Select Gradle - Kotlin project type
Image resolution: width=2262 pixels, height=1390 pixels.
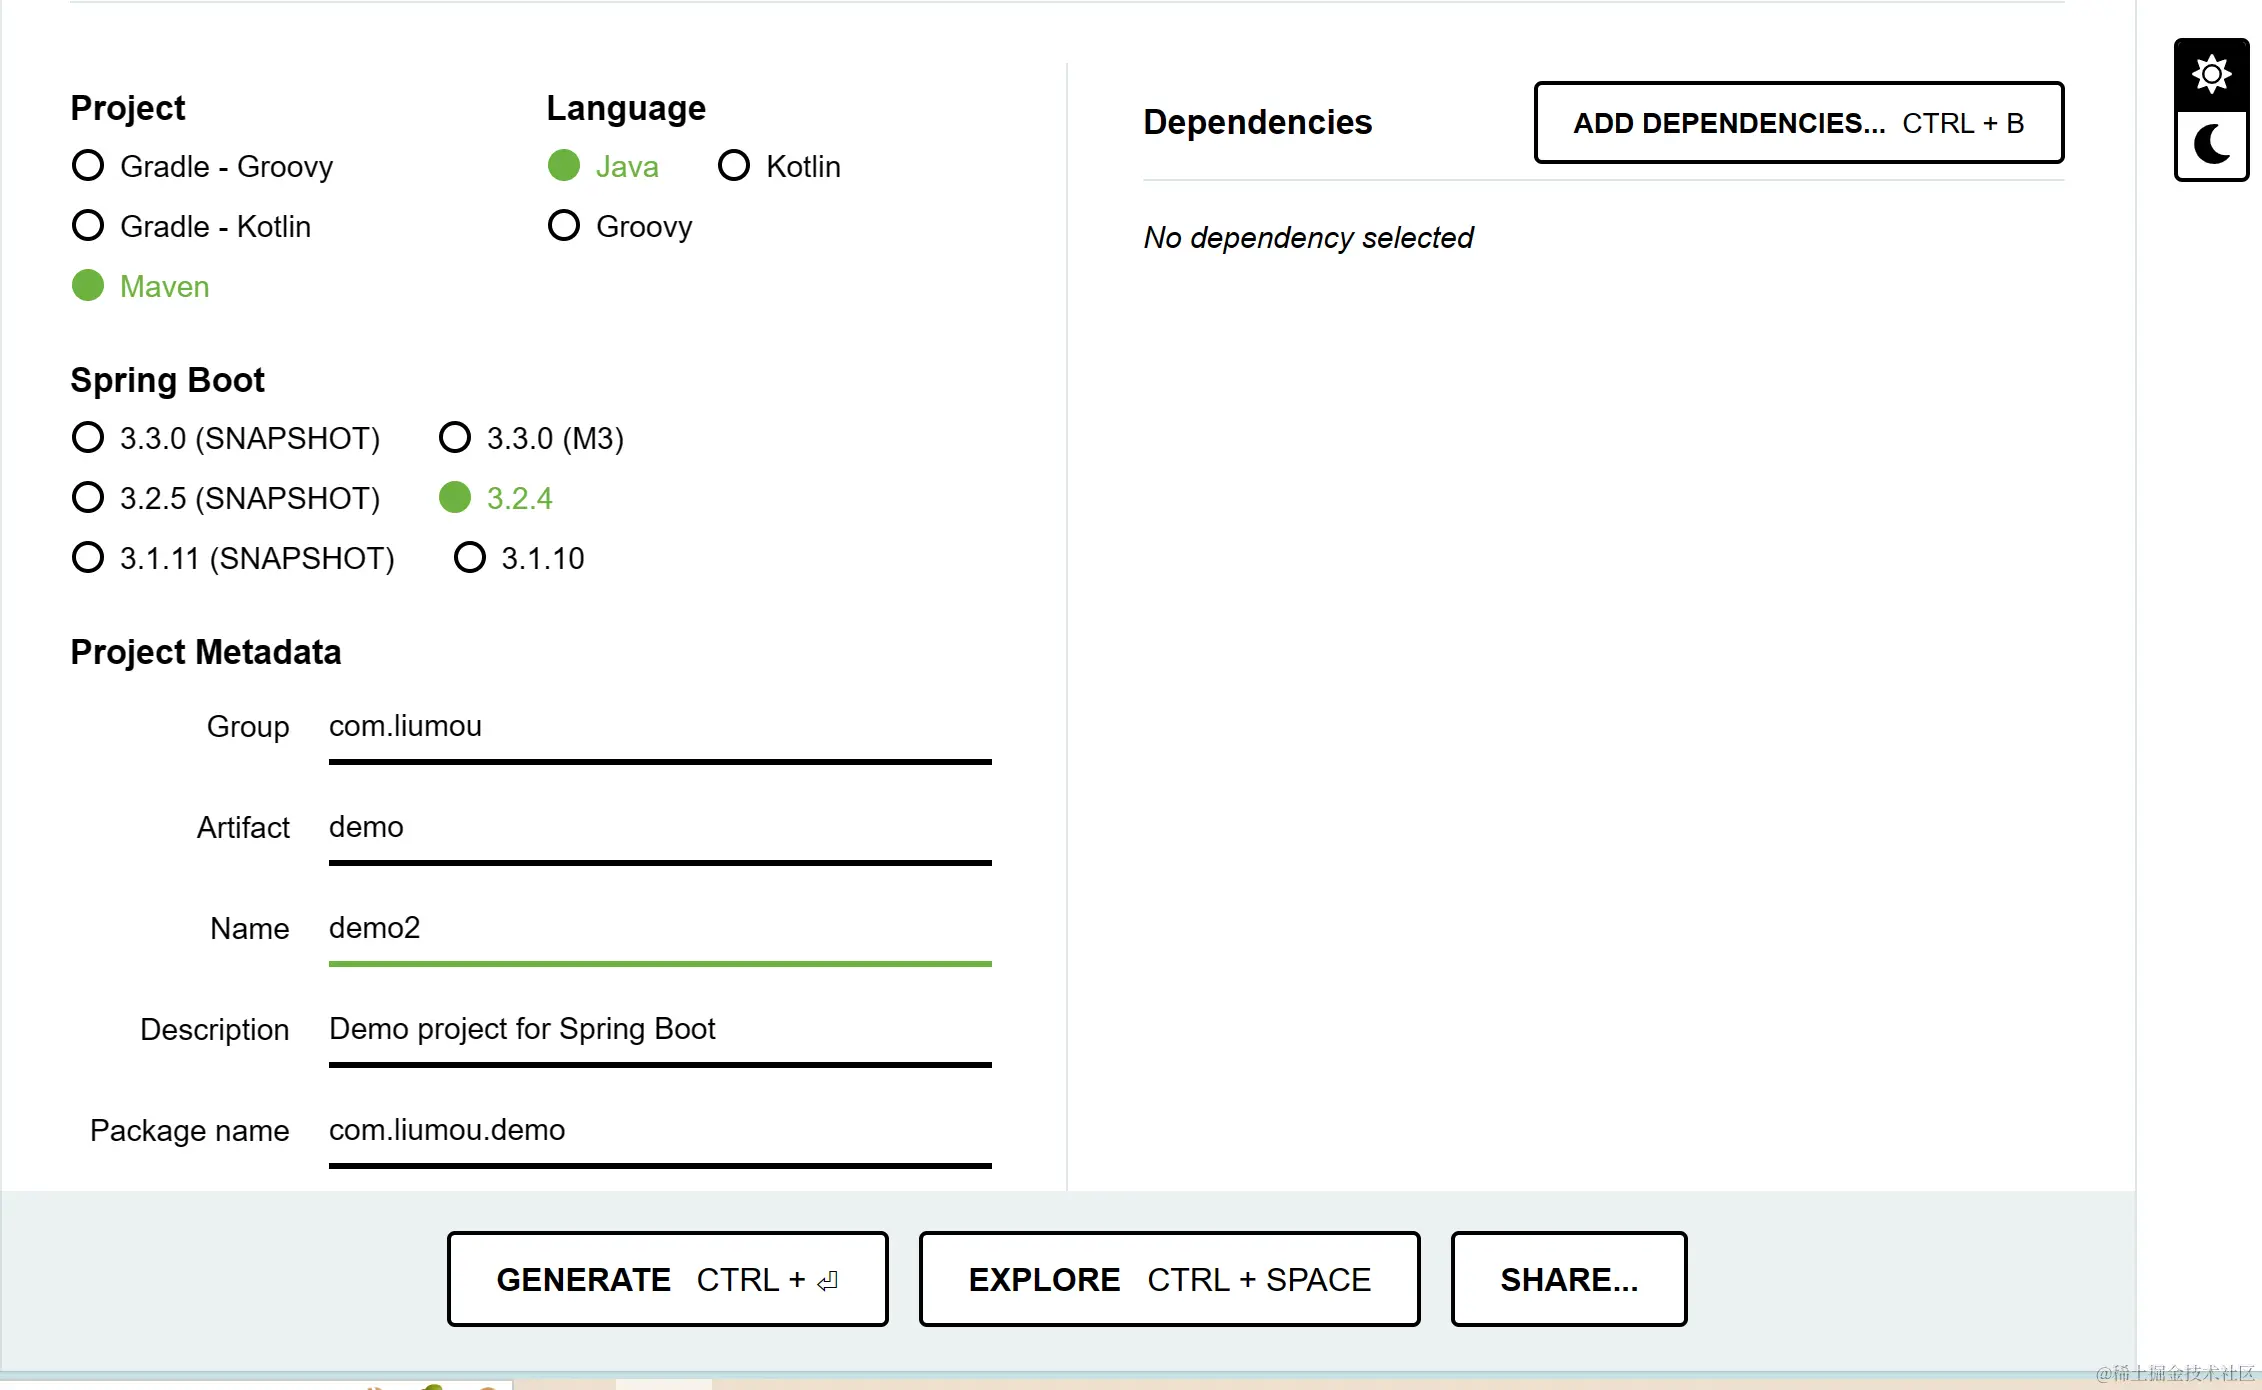[88, 226]
